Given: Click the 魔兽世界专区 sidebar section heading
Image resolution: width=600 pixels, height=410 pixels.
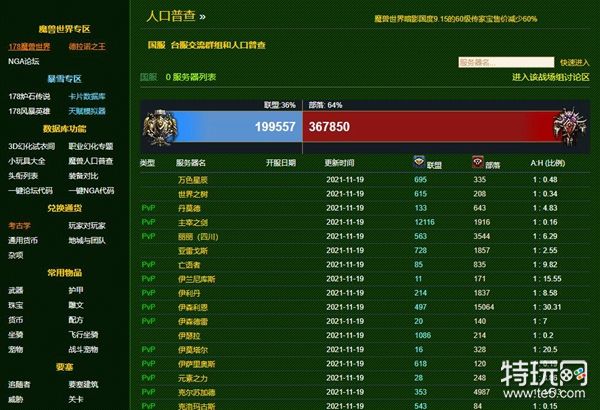Looking at the screenshot, I should 64,29.
